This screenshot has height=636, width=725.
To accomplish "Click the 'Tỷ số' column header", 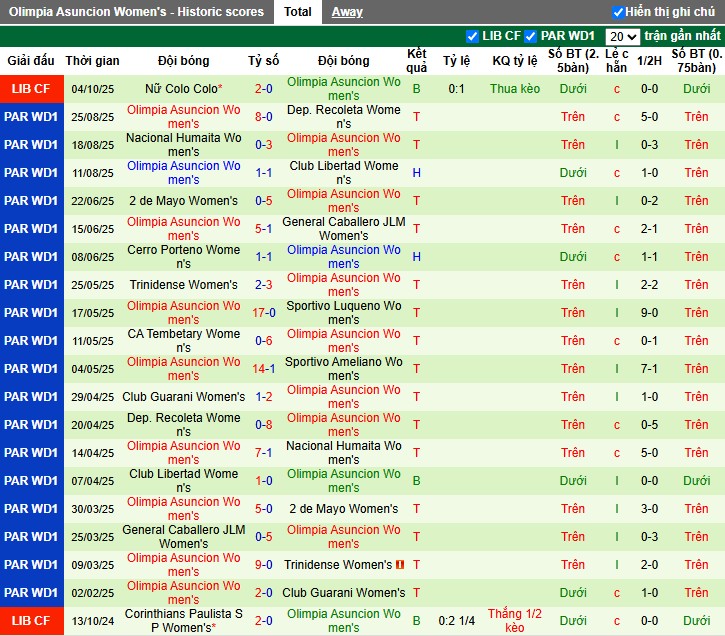I will coord(264,61).
